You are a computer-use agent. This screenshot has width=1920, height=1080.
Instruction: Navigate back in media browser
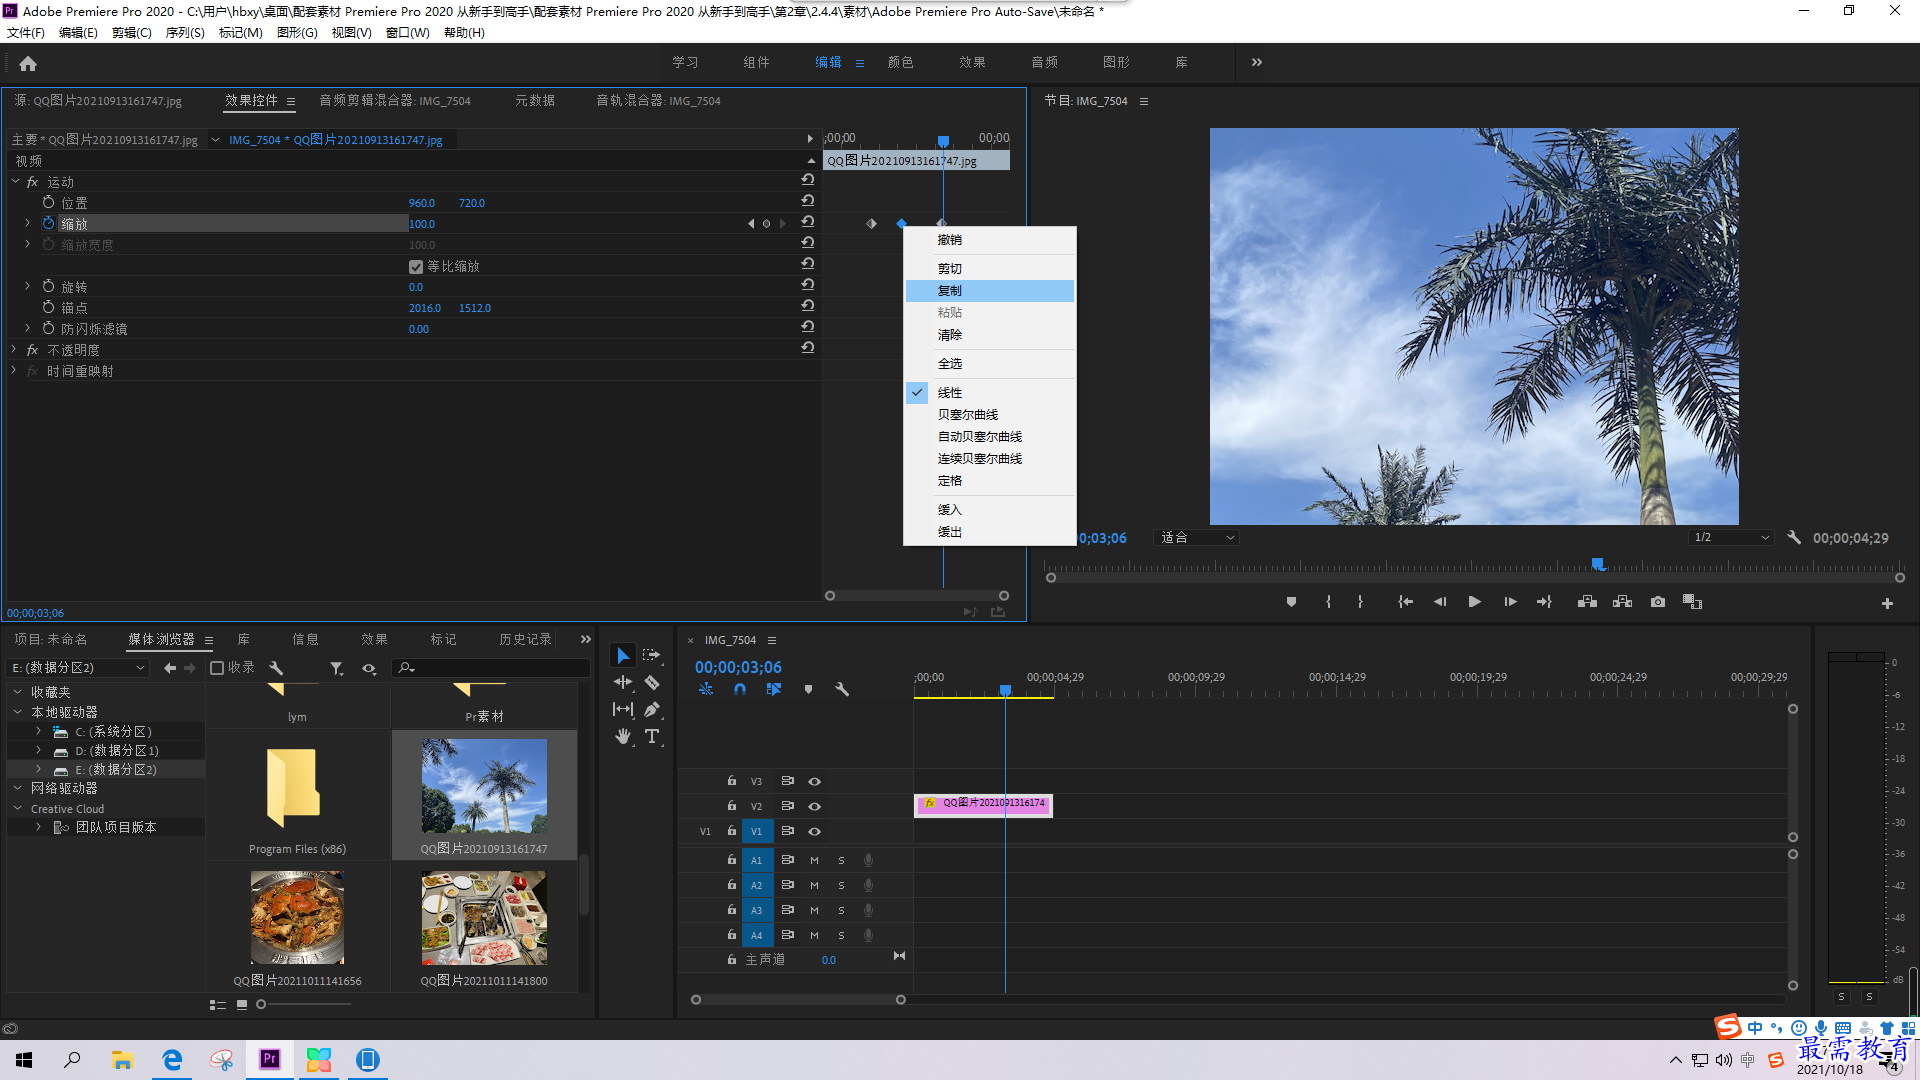coord(170,668)
